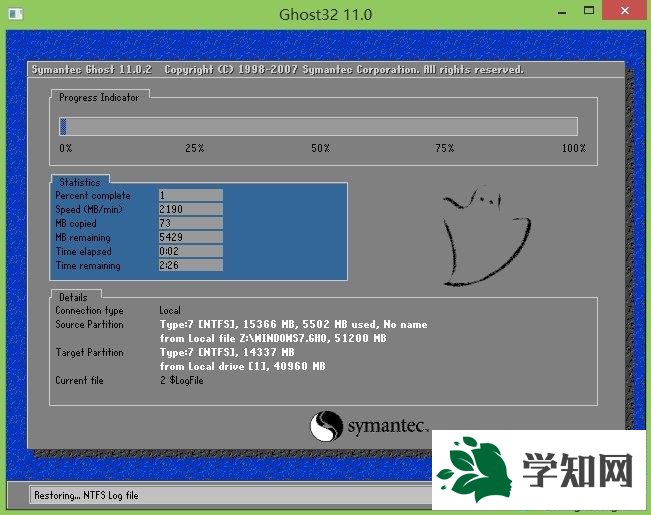The image size is (651, 515).
Task: Select the Time remaining value 2:26
Action: [191, 265]
